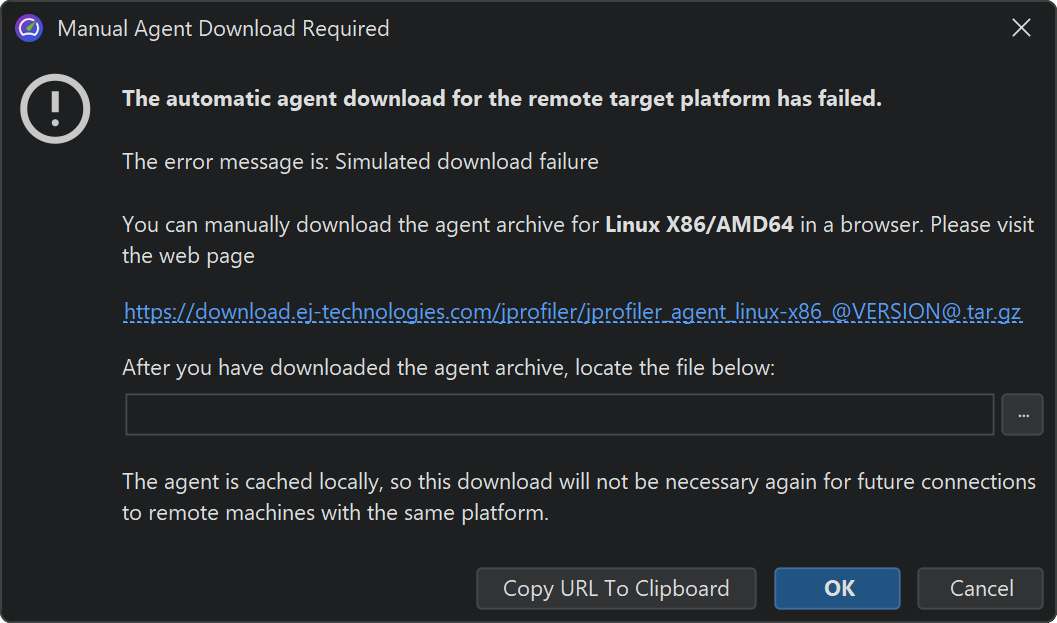
Task: Click the "After you have downloaded" label
Action: coord(448,367)
